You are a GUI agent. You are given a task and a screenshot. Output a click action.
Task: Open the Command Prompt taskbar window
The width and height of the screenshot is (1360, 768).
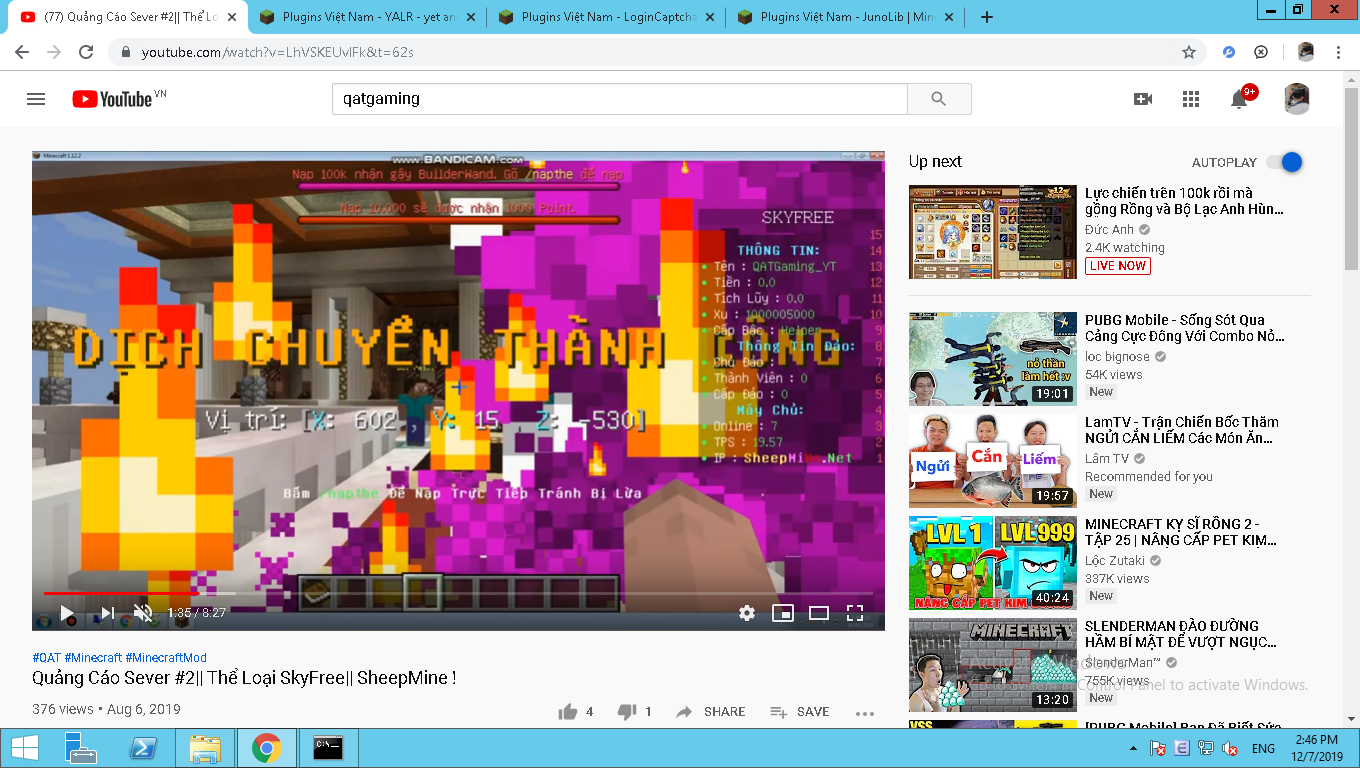[328, 747]
